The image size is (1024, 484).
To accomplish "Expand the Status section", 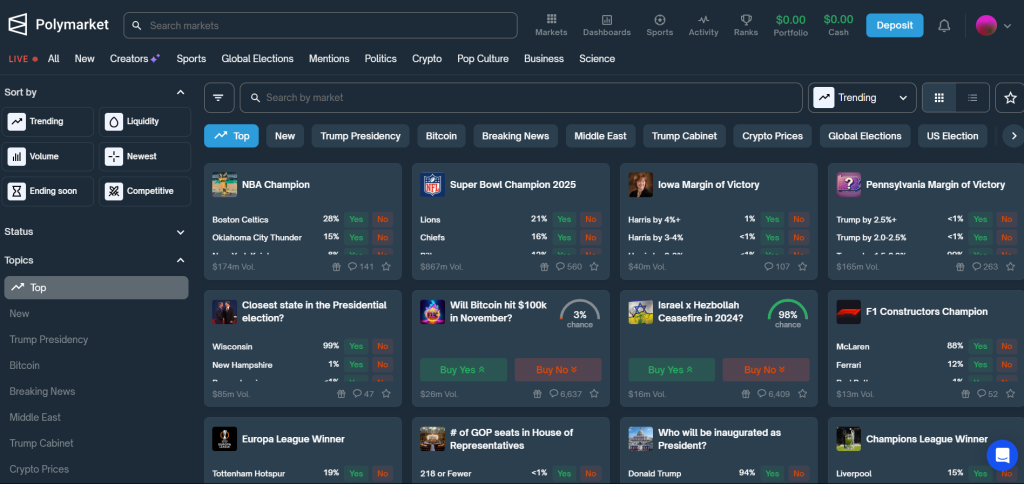I will (x=180, y=232).
